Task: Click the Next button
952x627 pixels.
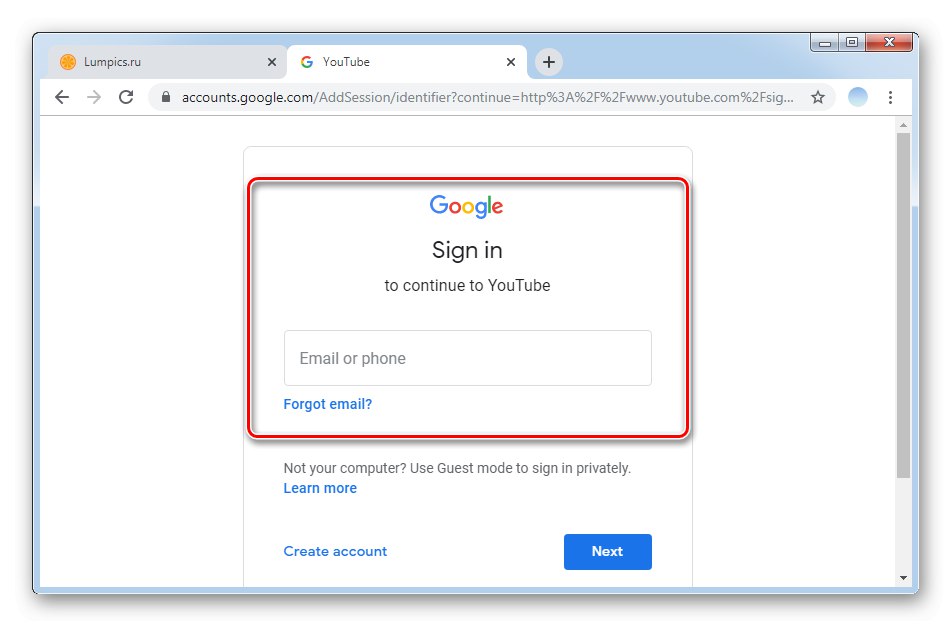Action: 607,552
